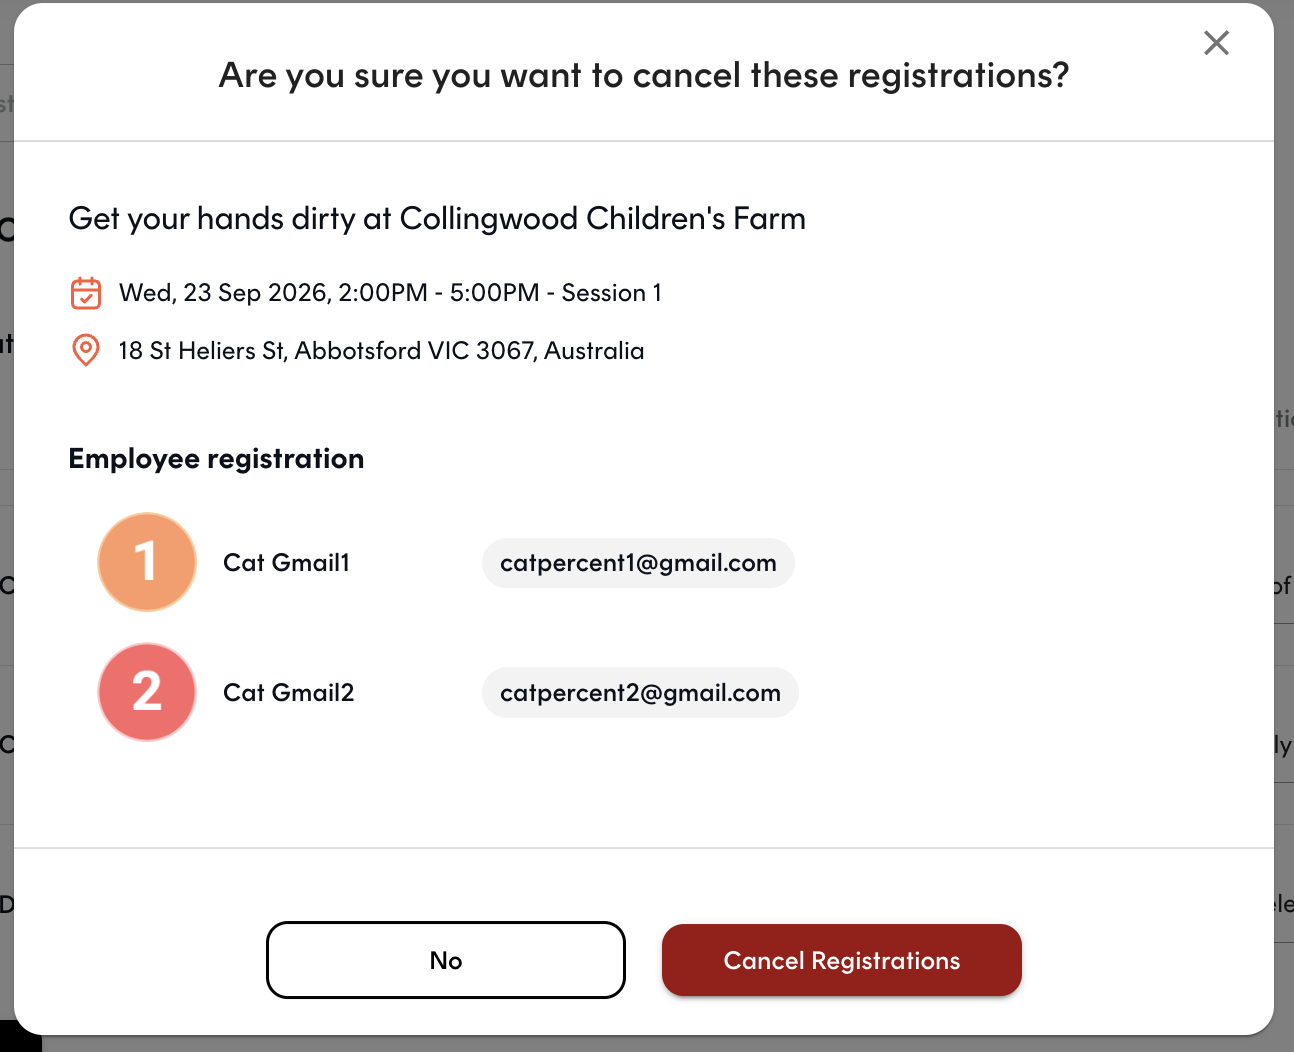The image size is (1294, 1052).
Task: Click the No button
Action: click(x=446, y=960)
